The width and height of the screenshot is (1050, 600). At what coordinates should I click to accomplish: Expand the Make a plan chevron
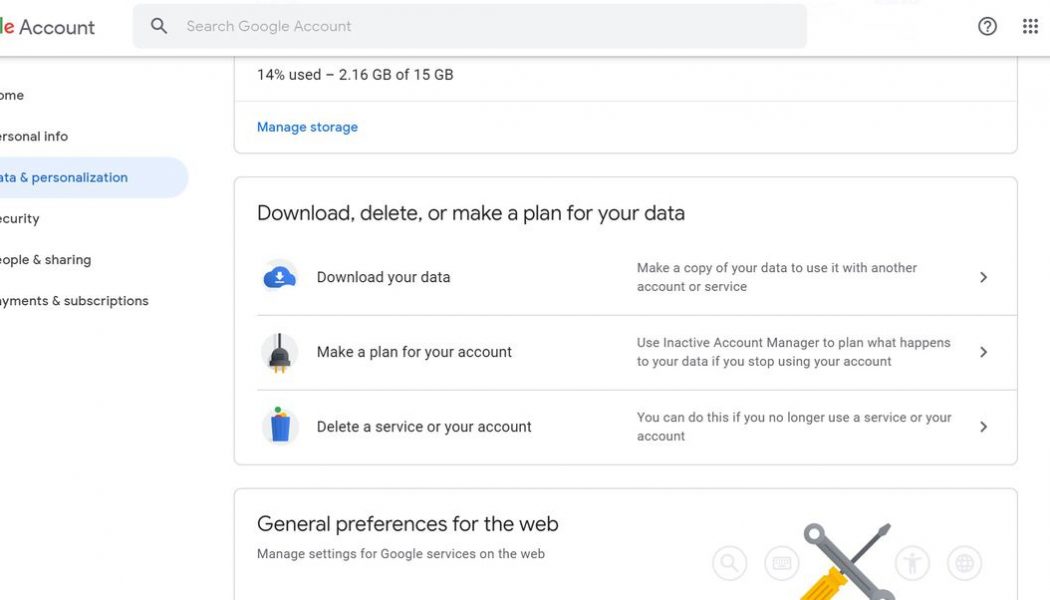(983, 352)
